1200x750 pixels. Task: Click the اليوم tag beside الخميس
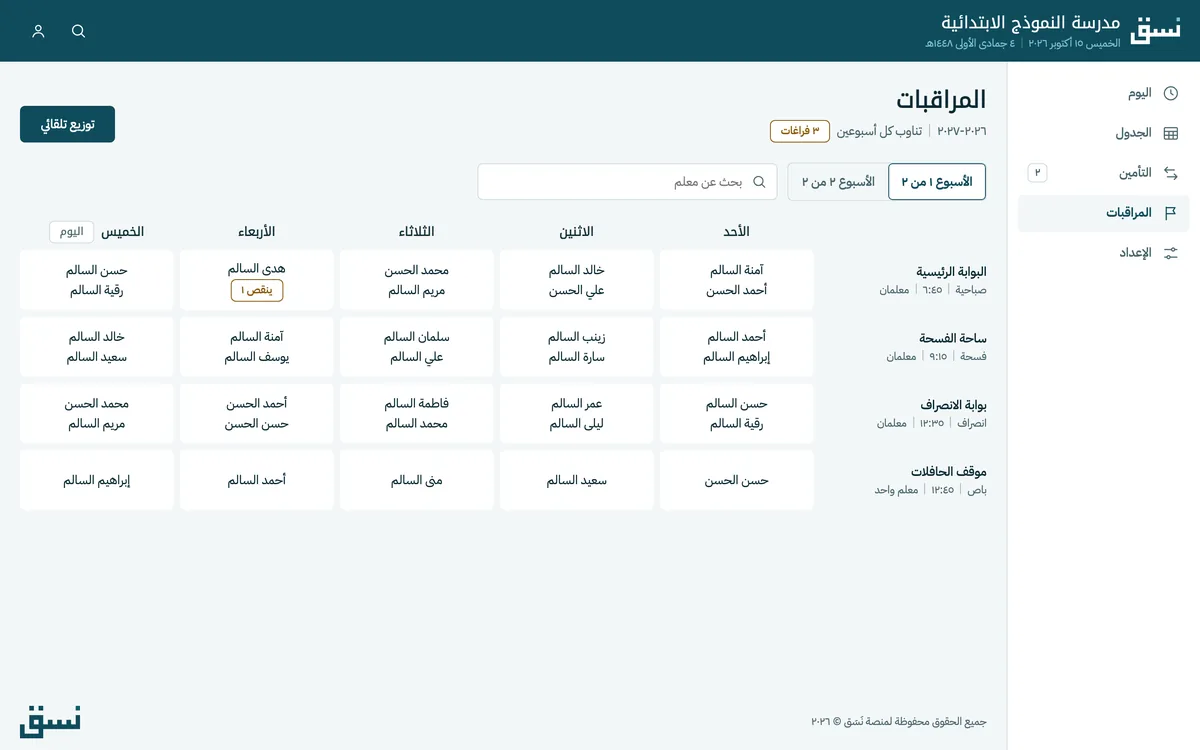point(72,232)
